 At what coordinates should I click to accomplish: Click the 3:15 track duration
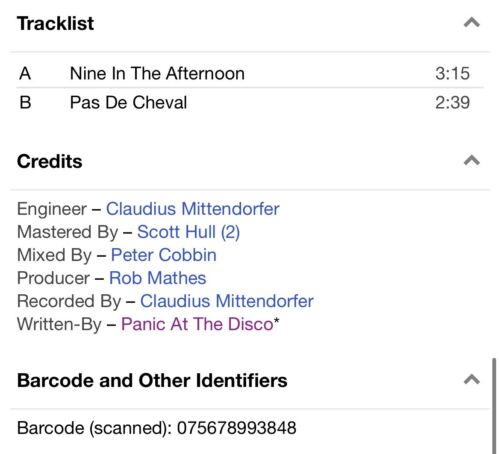pyautogui.click(x=452, y=73)
